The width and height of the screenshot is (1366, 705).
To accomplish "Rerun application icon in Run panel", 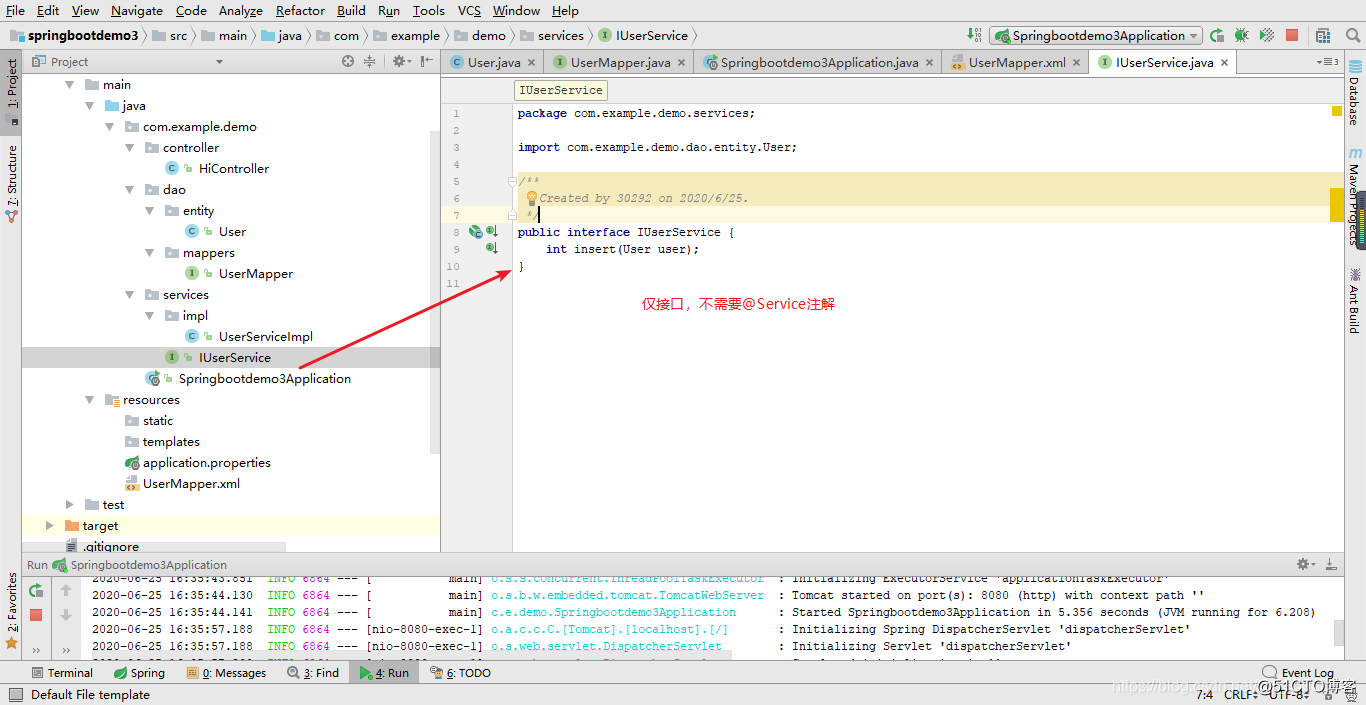I will point(36,590).
